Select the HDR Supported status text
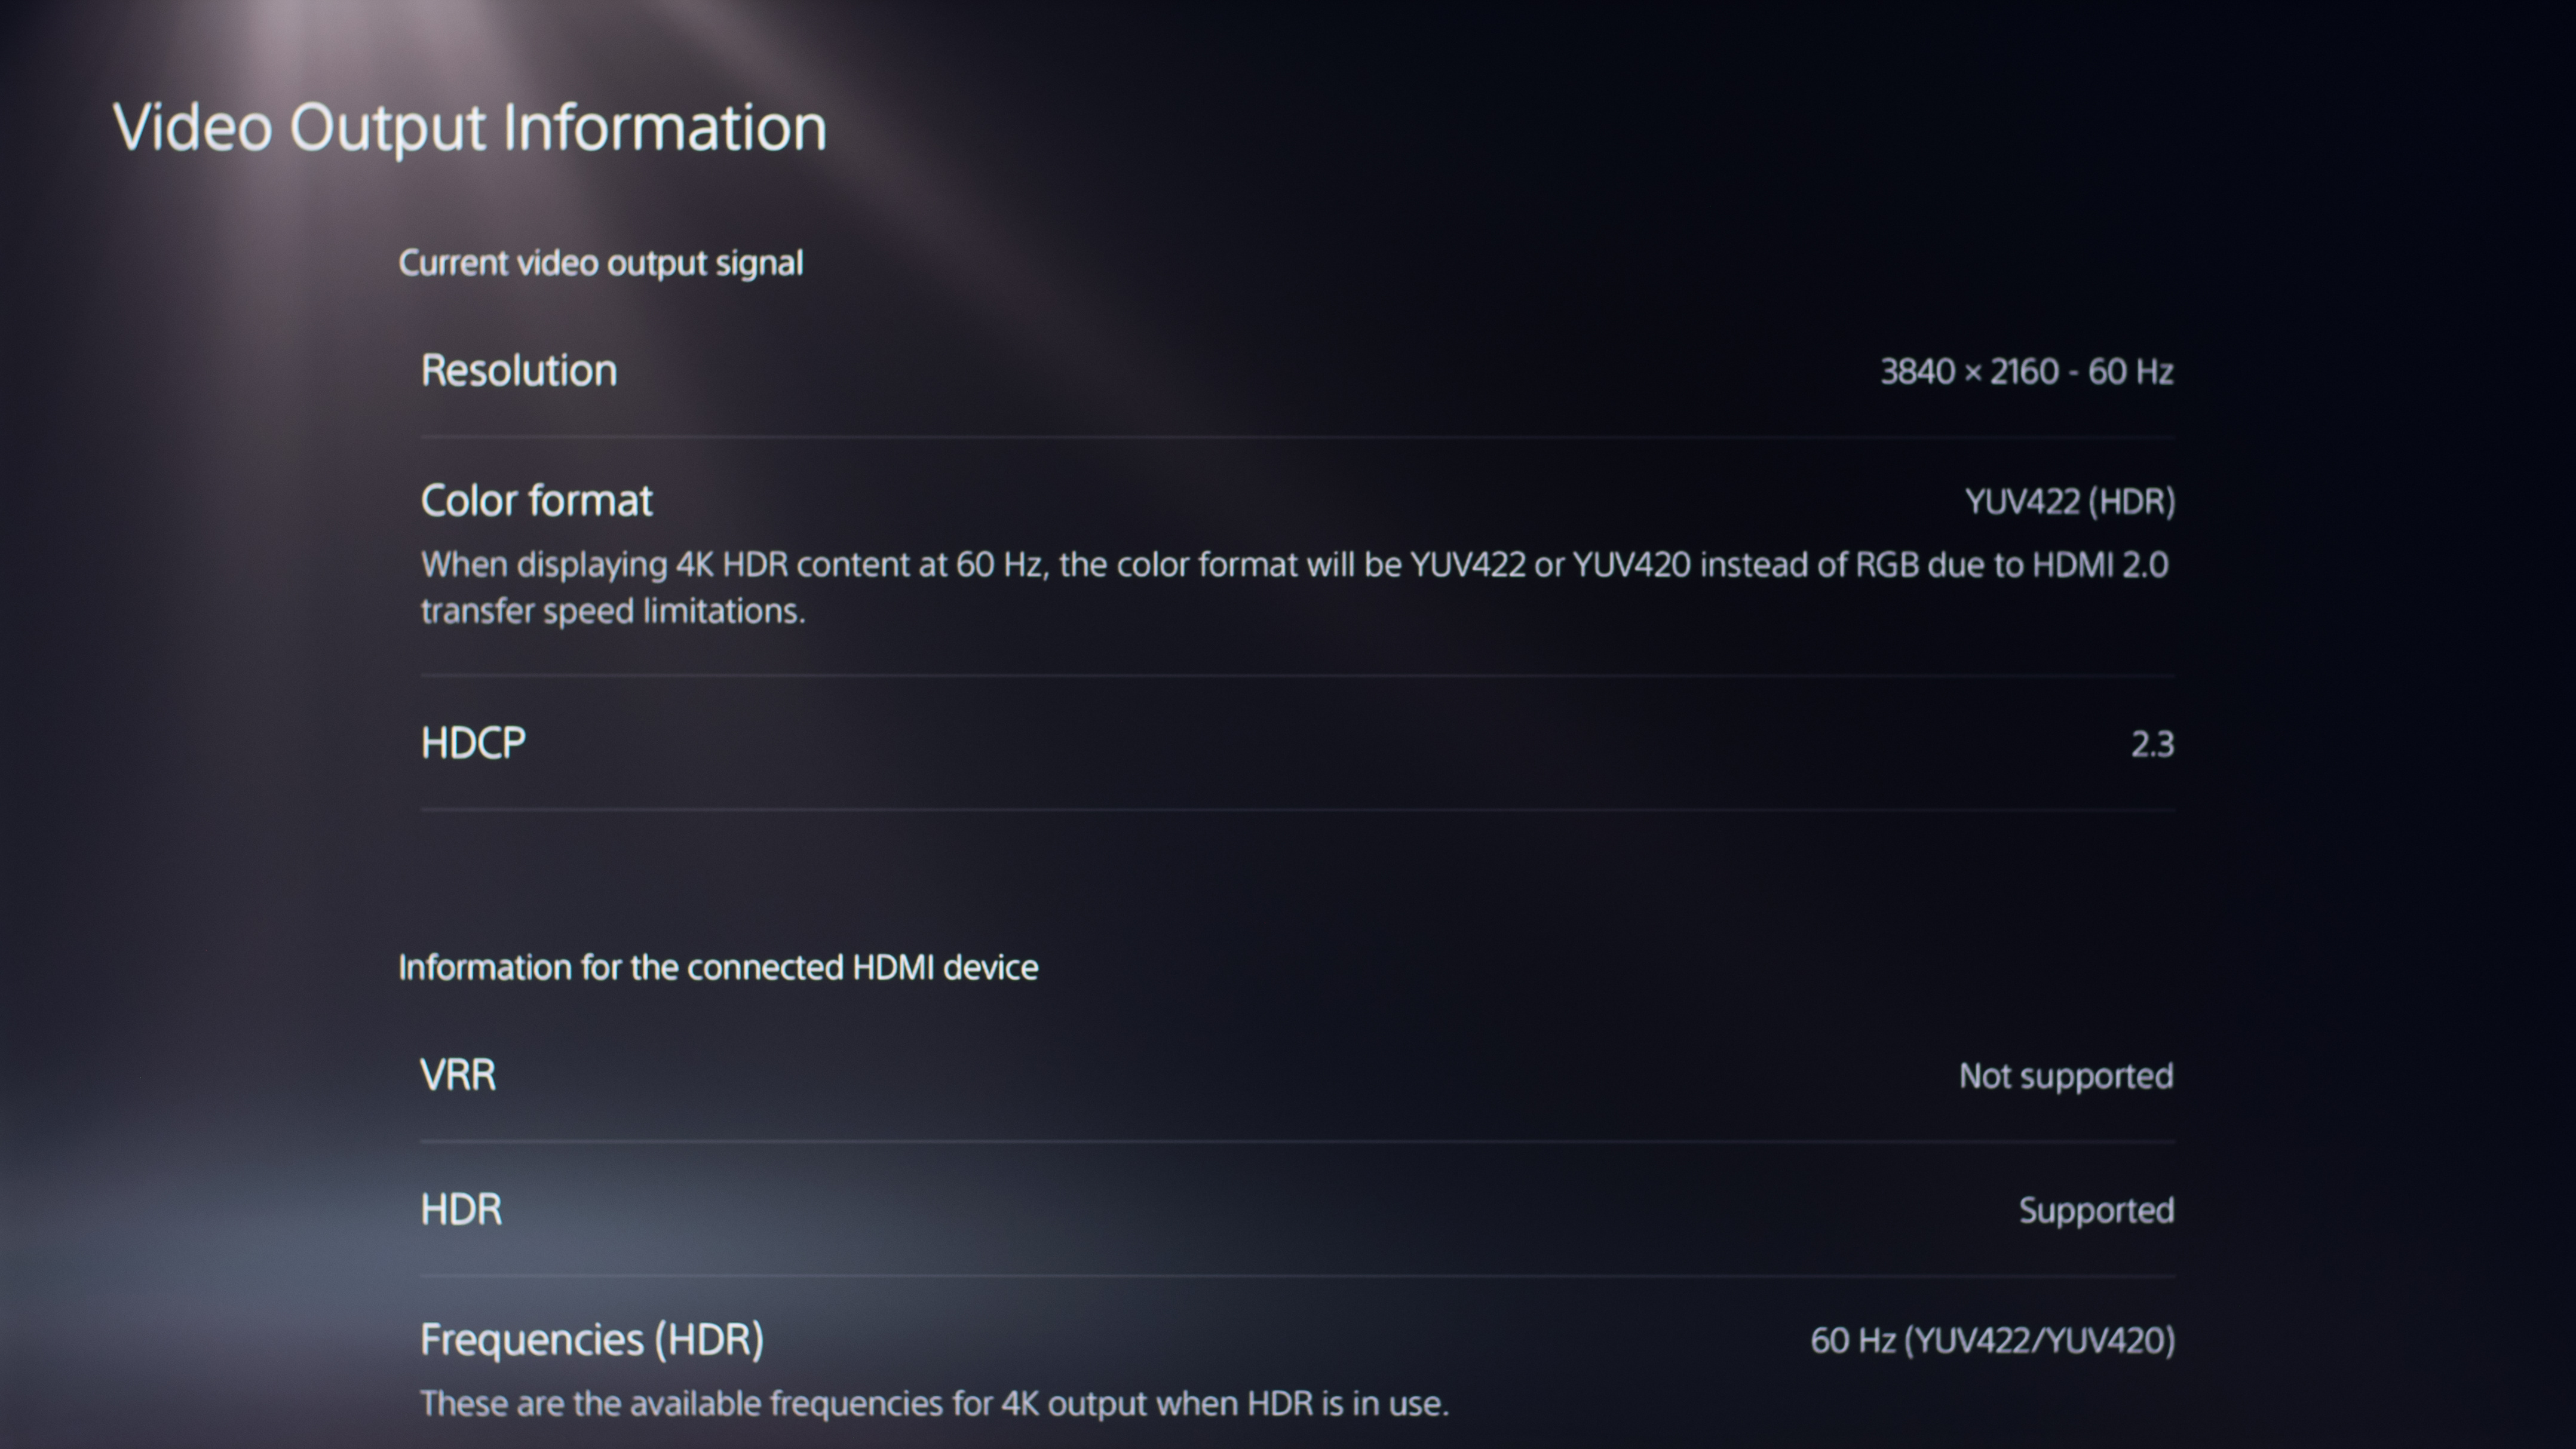Image resolution: width=2576 pixels, height=1449 pixels. tap(2096, 1211)
